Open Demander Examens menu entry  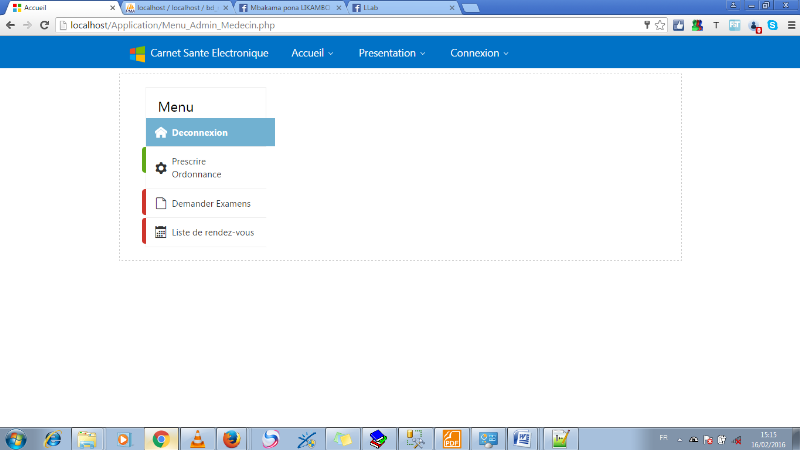tap(206, 203)
